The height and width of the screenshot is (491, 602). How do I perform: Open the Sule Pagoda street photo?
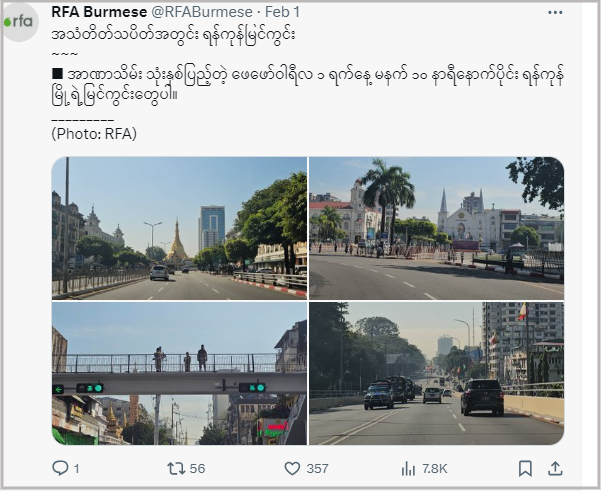coord(179,228)
